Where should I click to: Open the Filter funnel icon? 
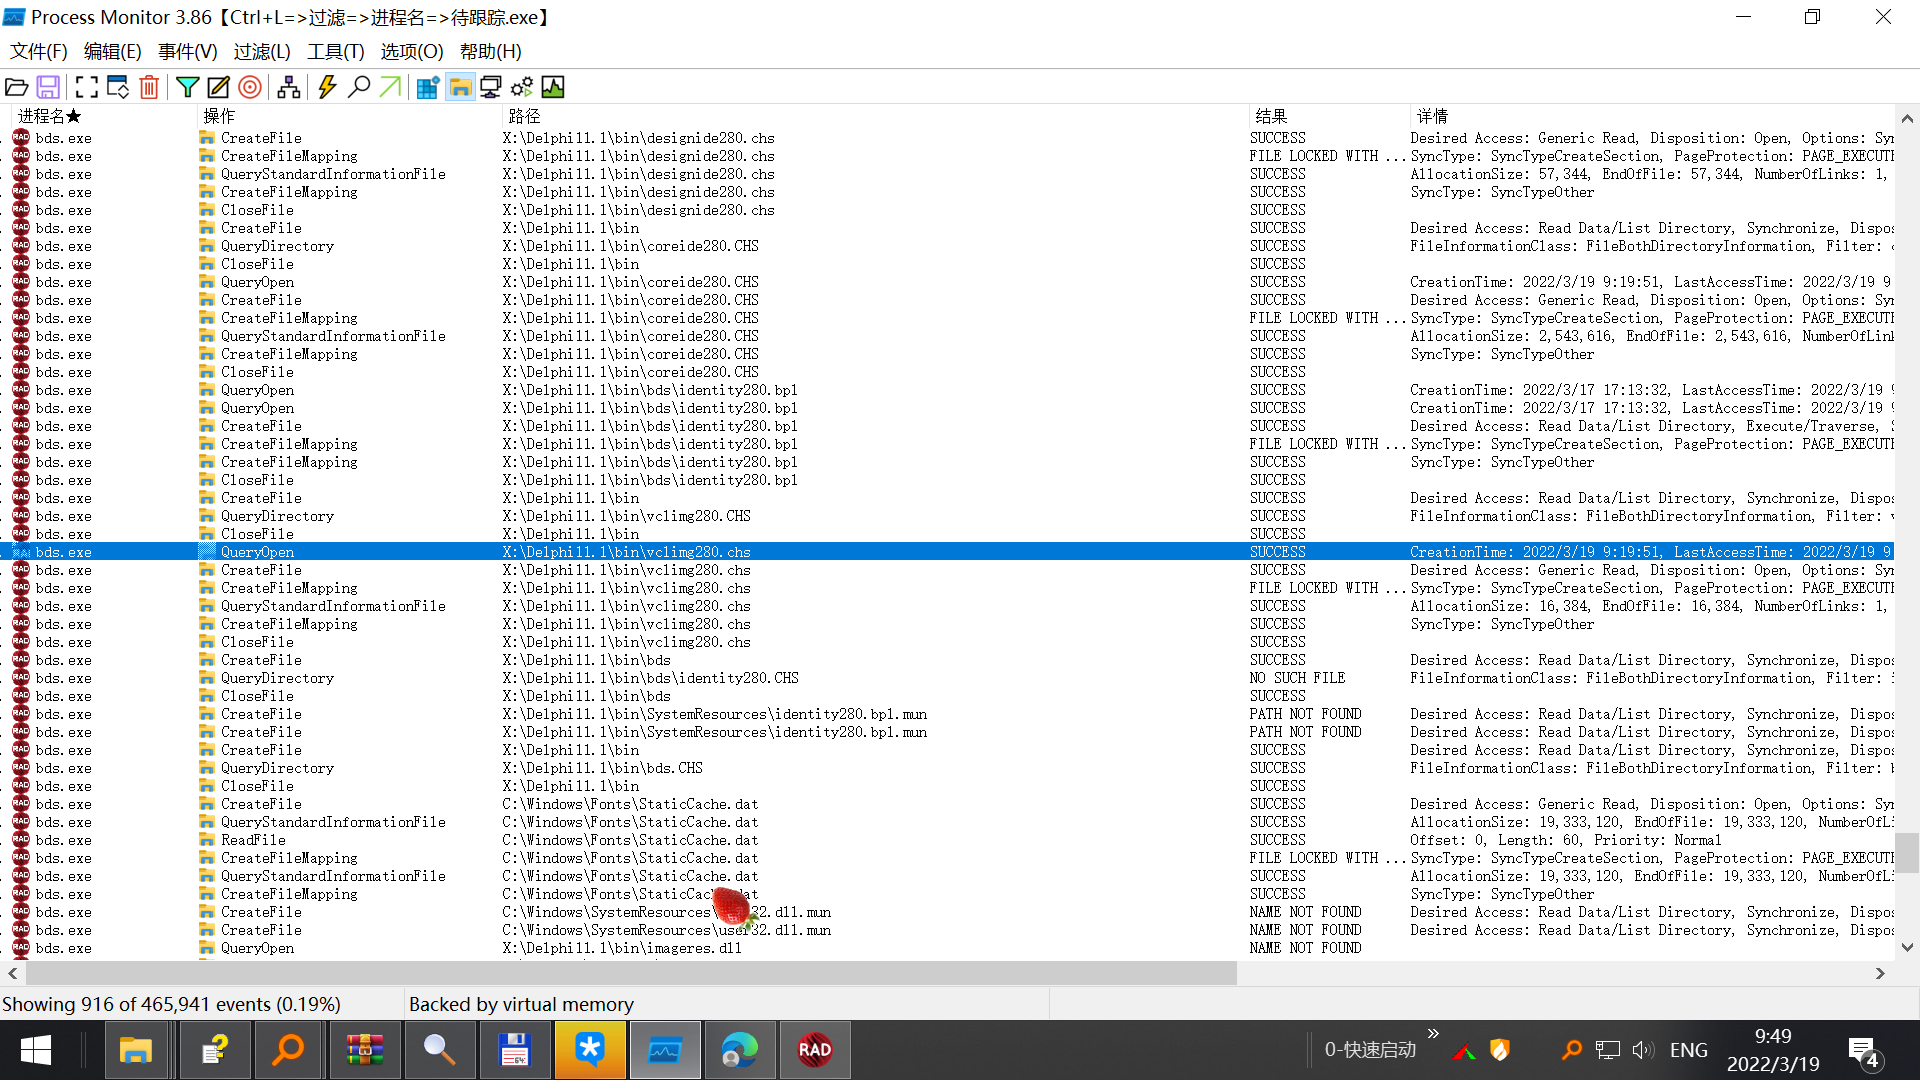pos(187,88)
